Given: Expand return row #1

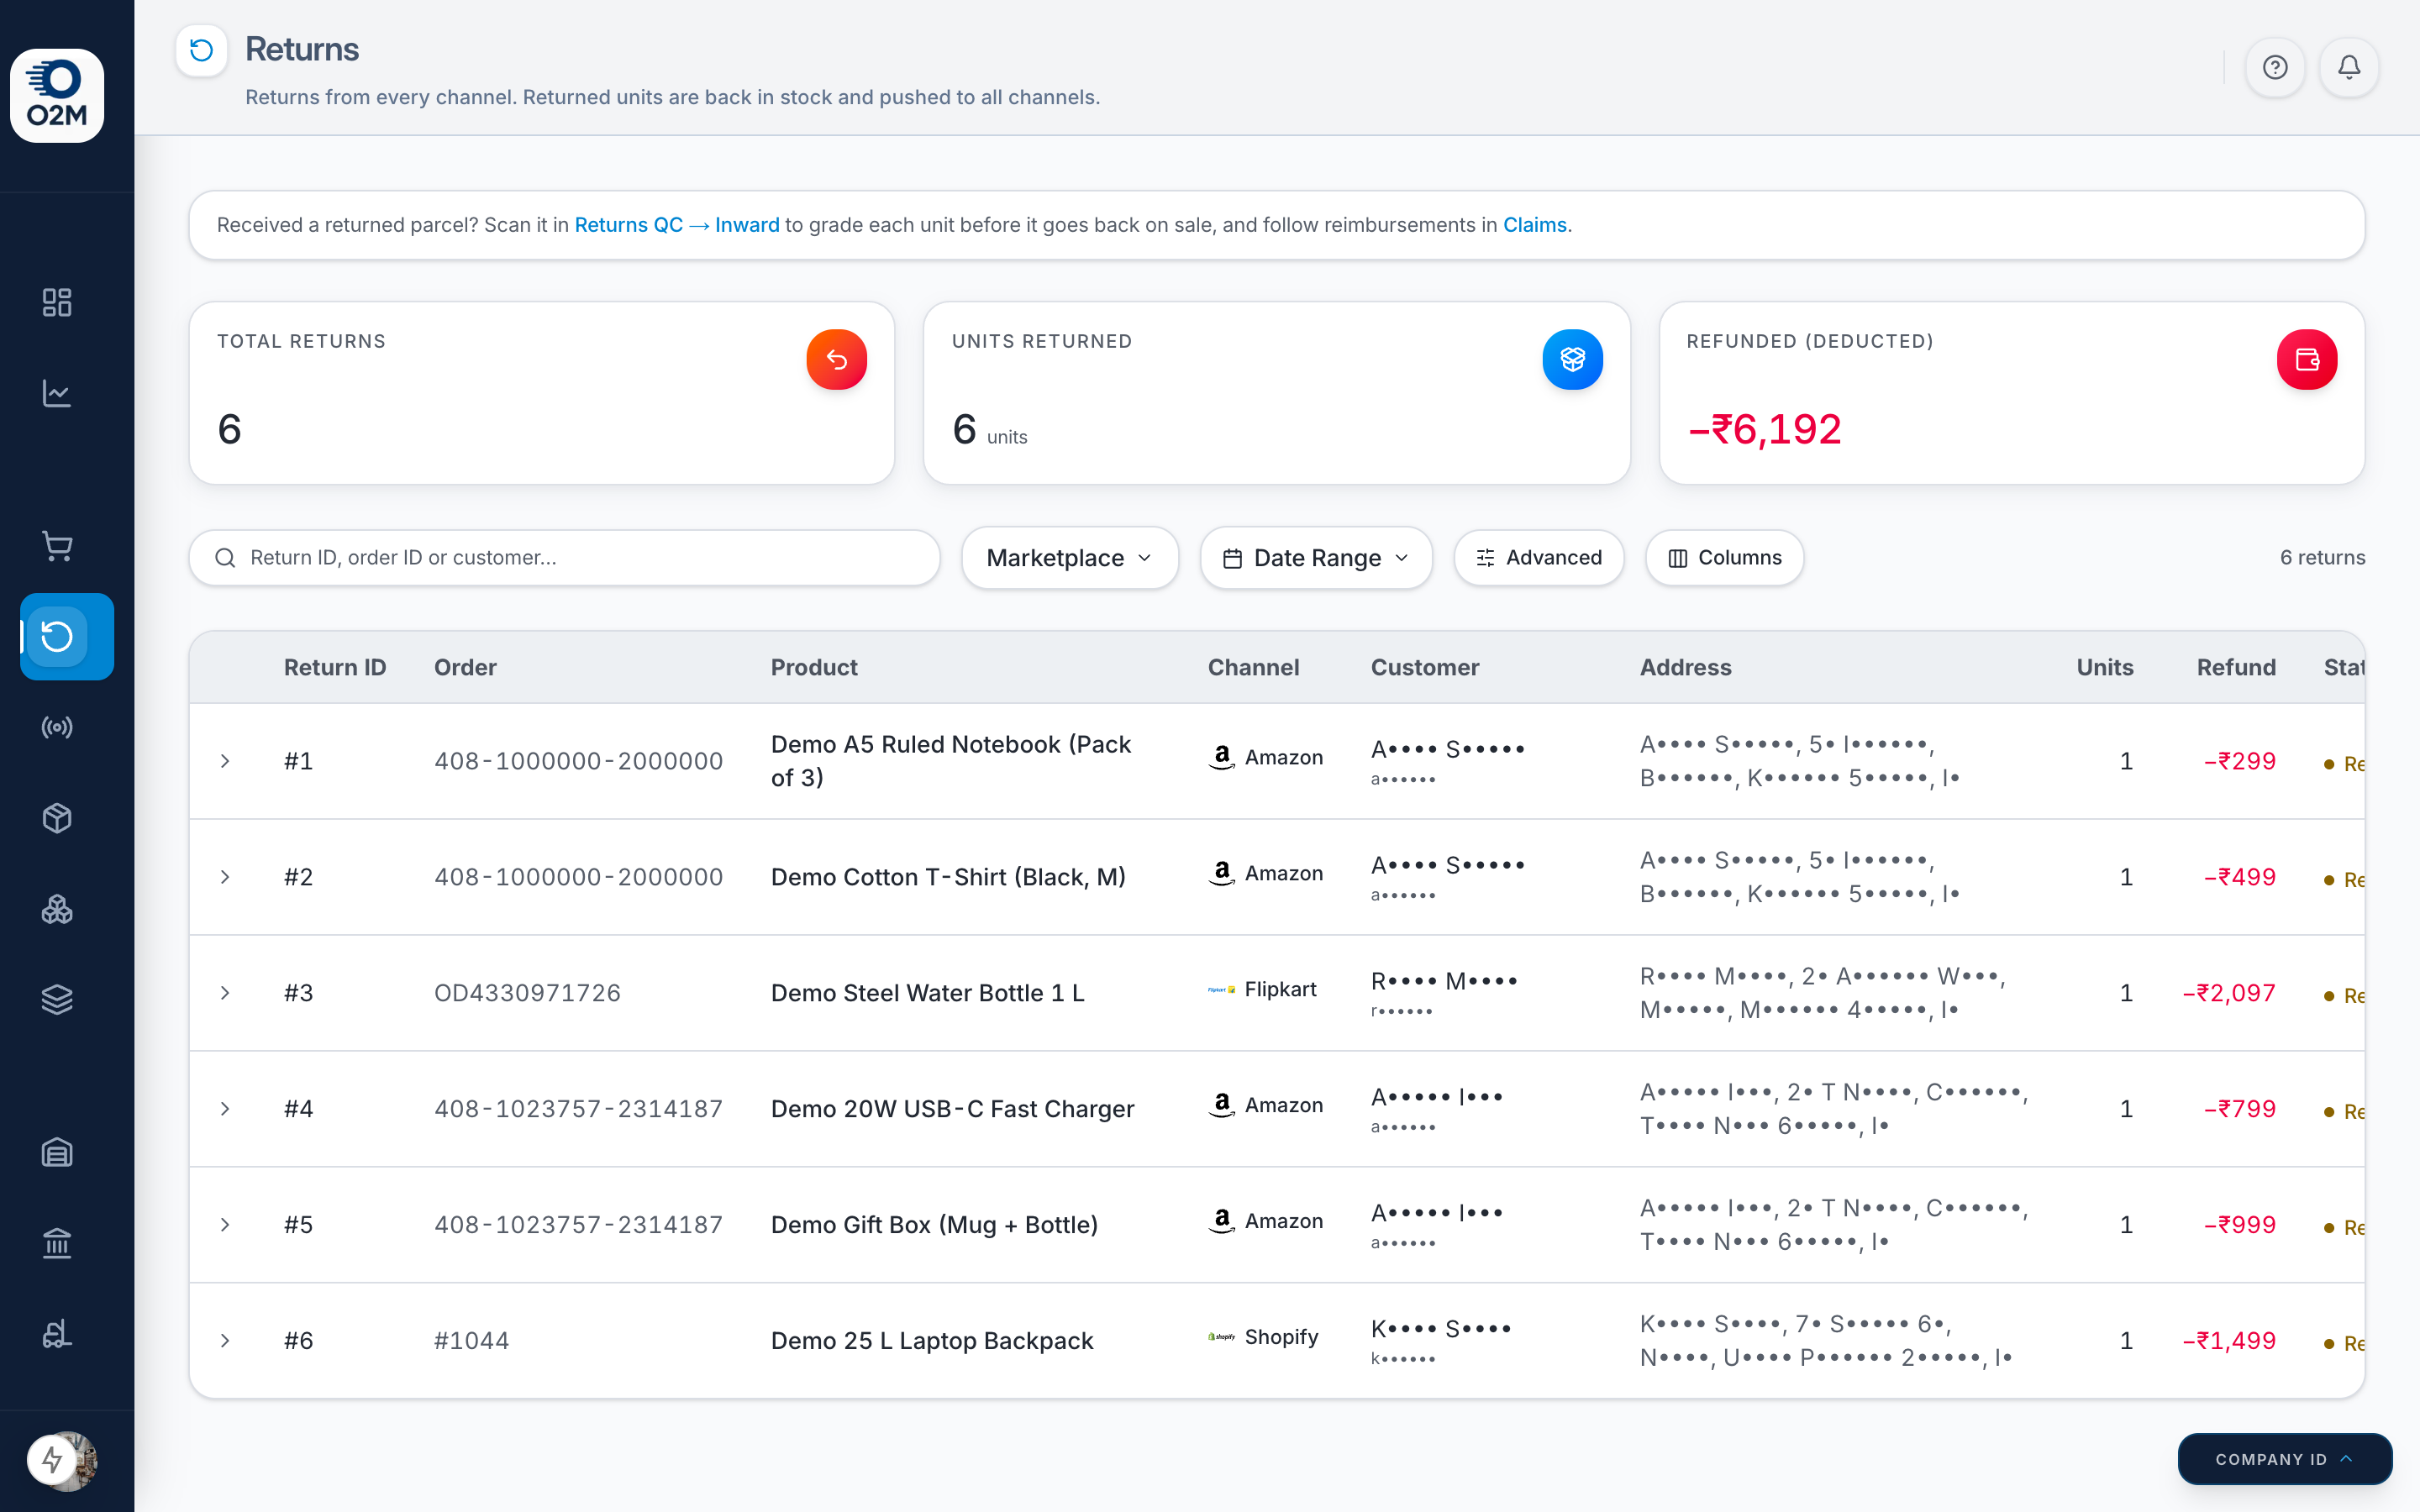Looking at the screenshot, I should pyautogui.click(x=225, y=761).
